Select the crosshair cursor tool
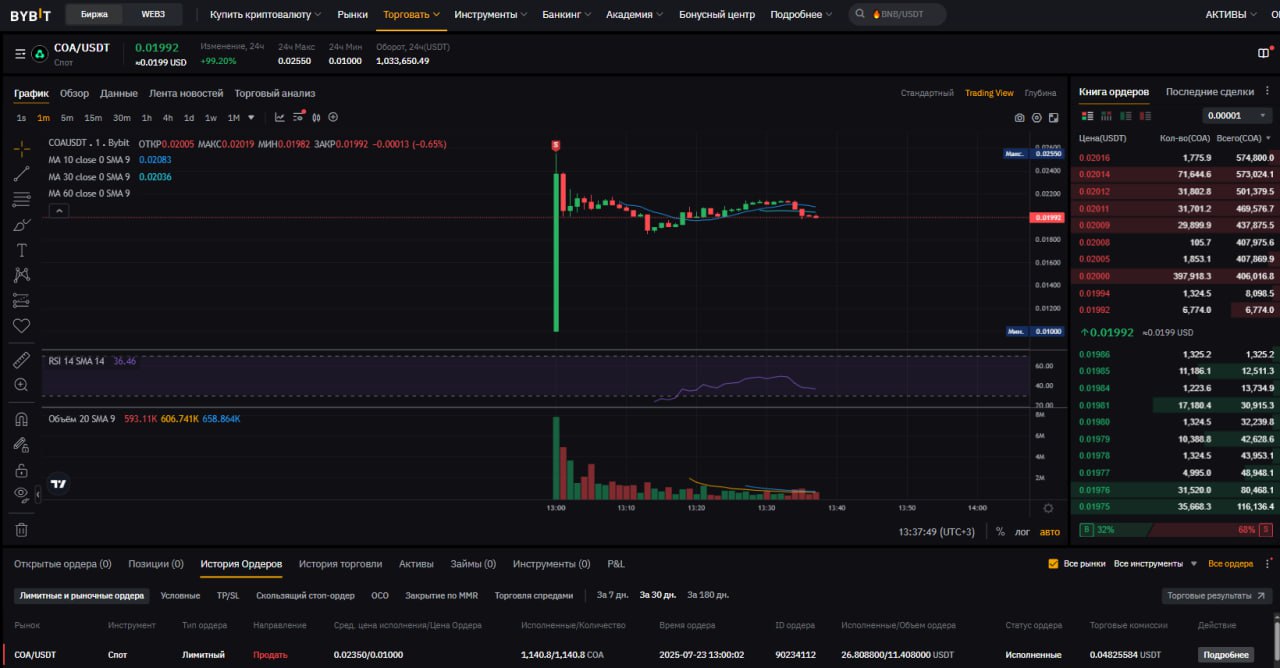The width and height of the screenshot is (1280, 668). click(x=22, y=149)
